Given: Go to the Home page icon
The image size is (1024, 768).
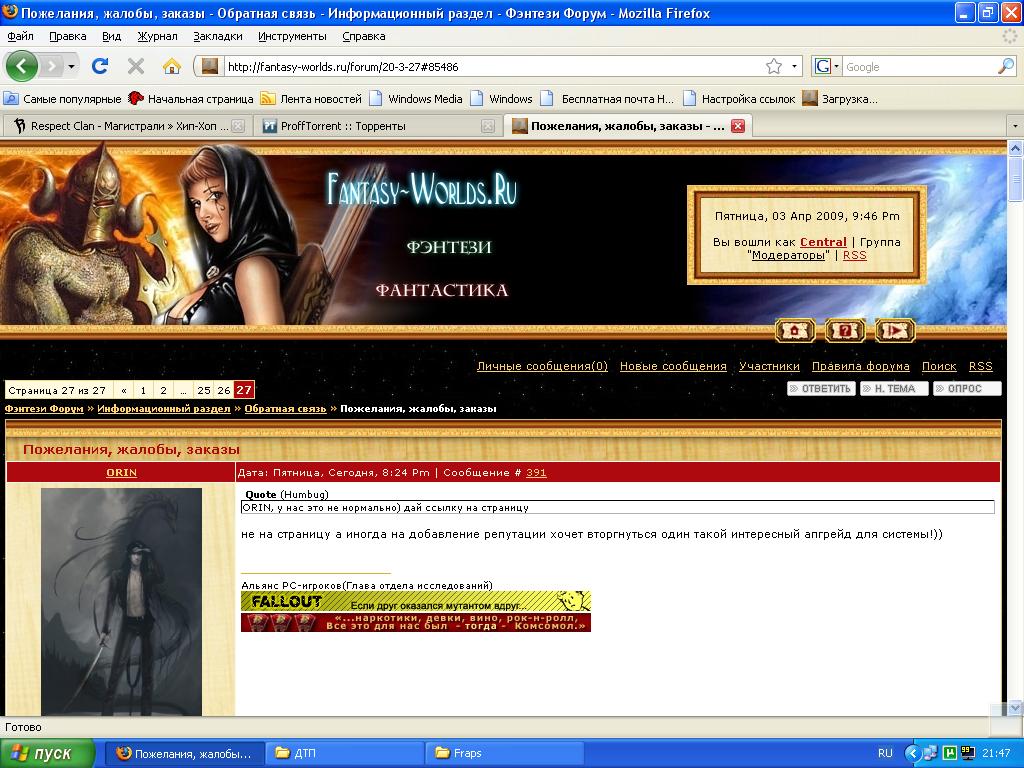Looking at the screenshot, I should [x=172, y=66].
